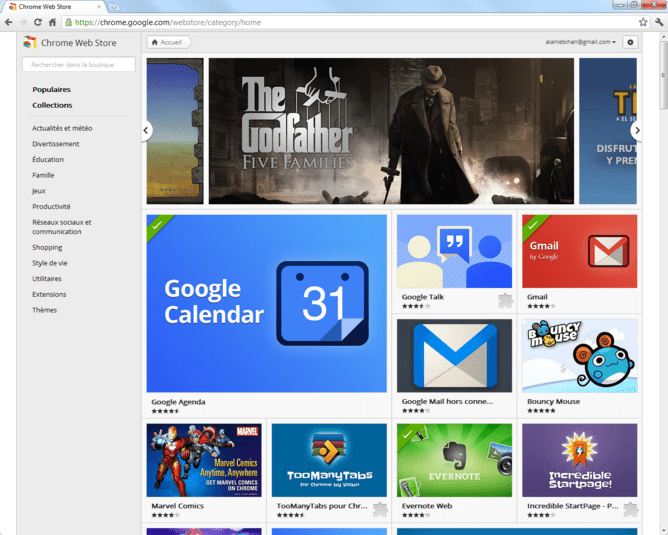The width and height of the screenshot is (668, 535).
Task: Open the Jeux category
Action: click(38, 190)
